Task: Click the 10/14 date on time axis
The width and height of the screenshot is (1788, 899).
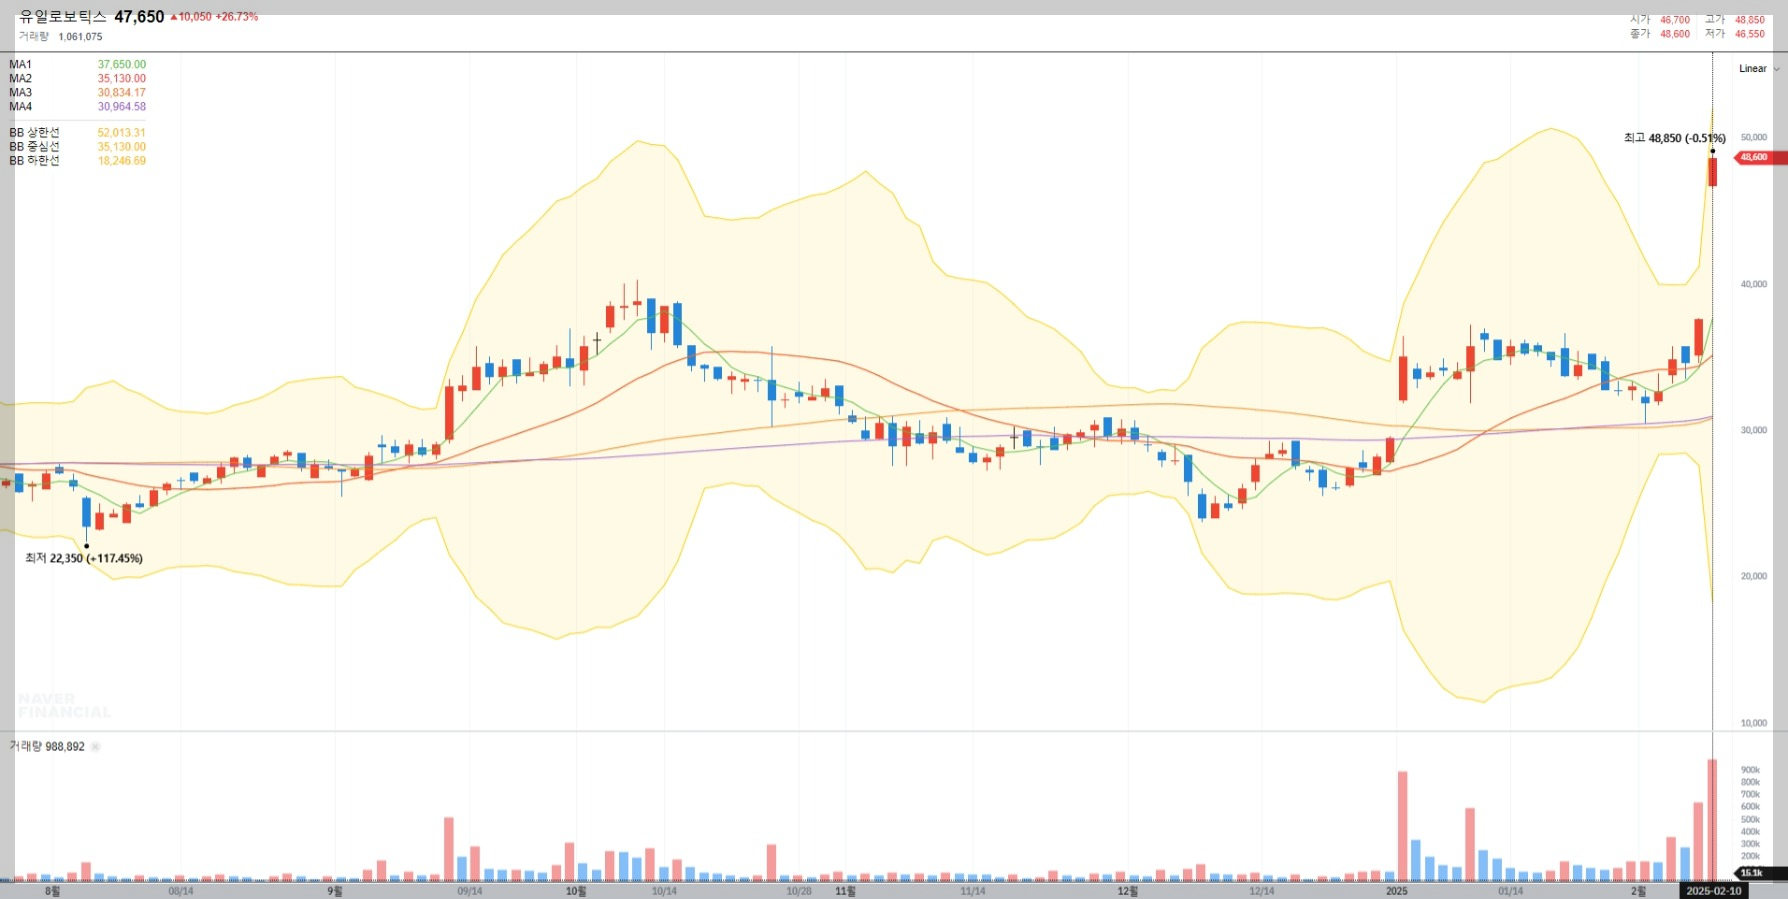Action: pos(664,891)
